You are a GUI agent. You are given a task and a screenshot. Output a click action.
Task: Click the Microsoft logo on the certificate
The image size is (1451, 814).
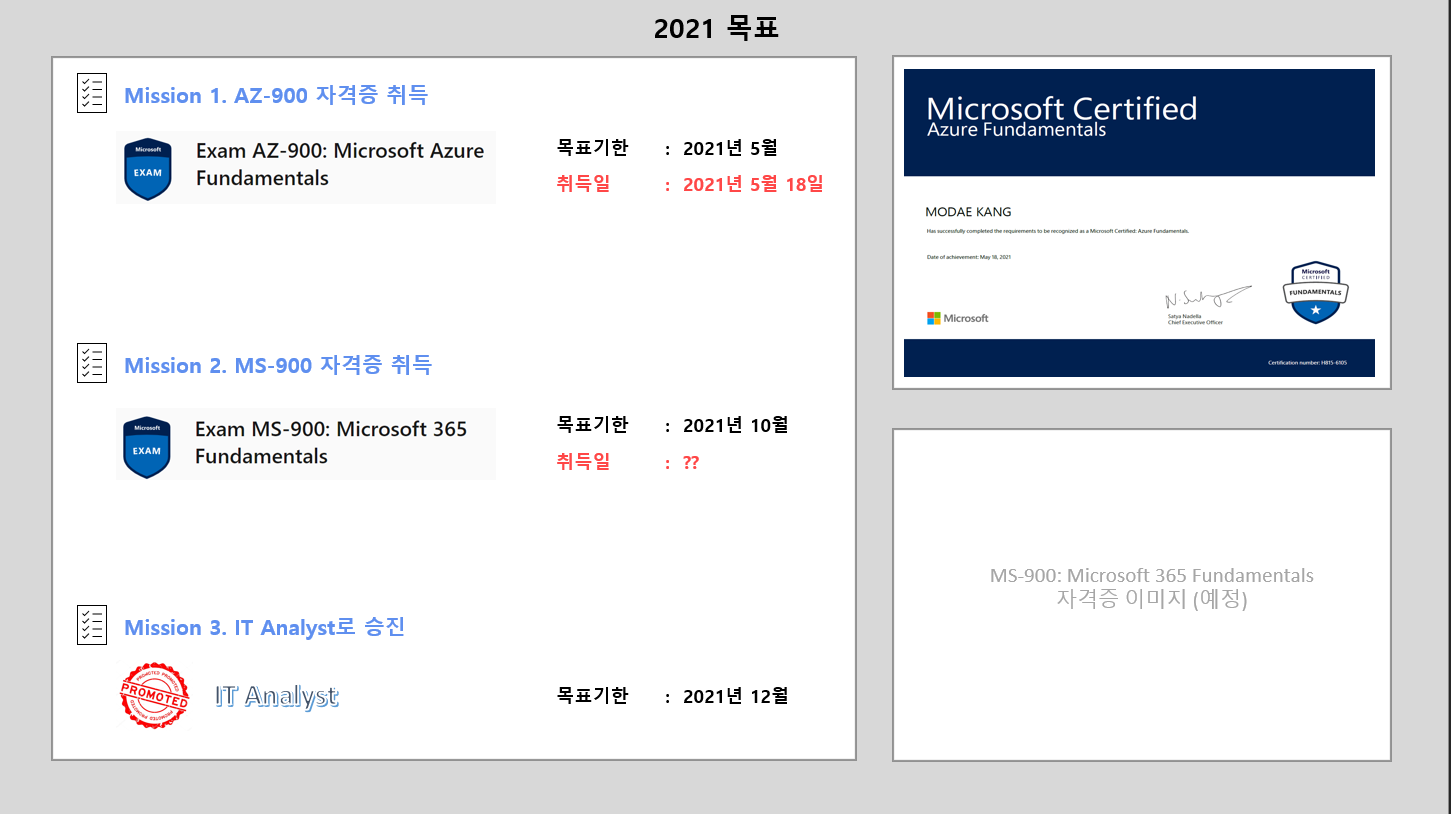(x=958, y=318)
